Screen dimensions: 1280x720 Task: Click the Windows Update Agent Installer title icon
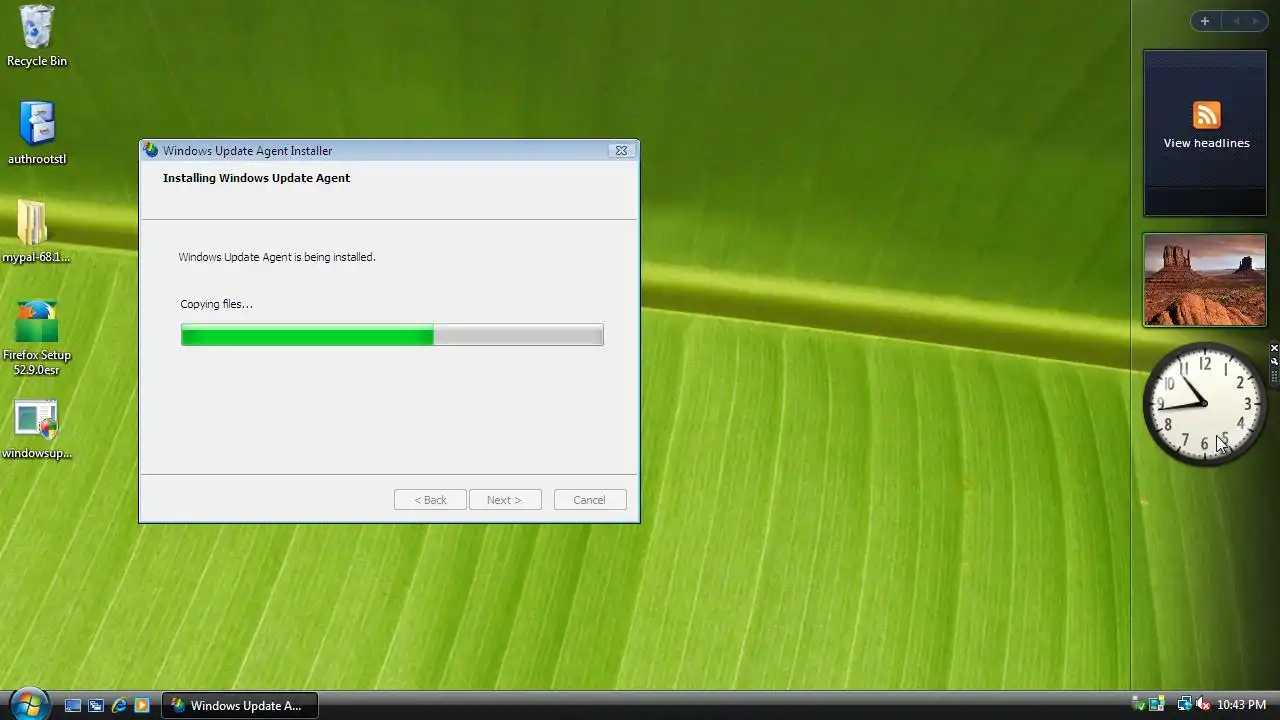tap(151, 151)
